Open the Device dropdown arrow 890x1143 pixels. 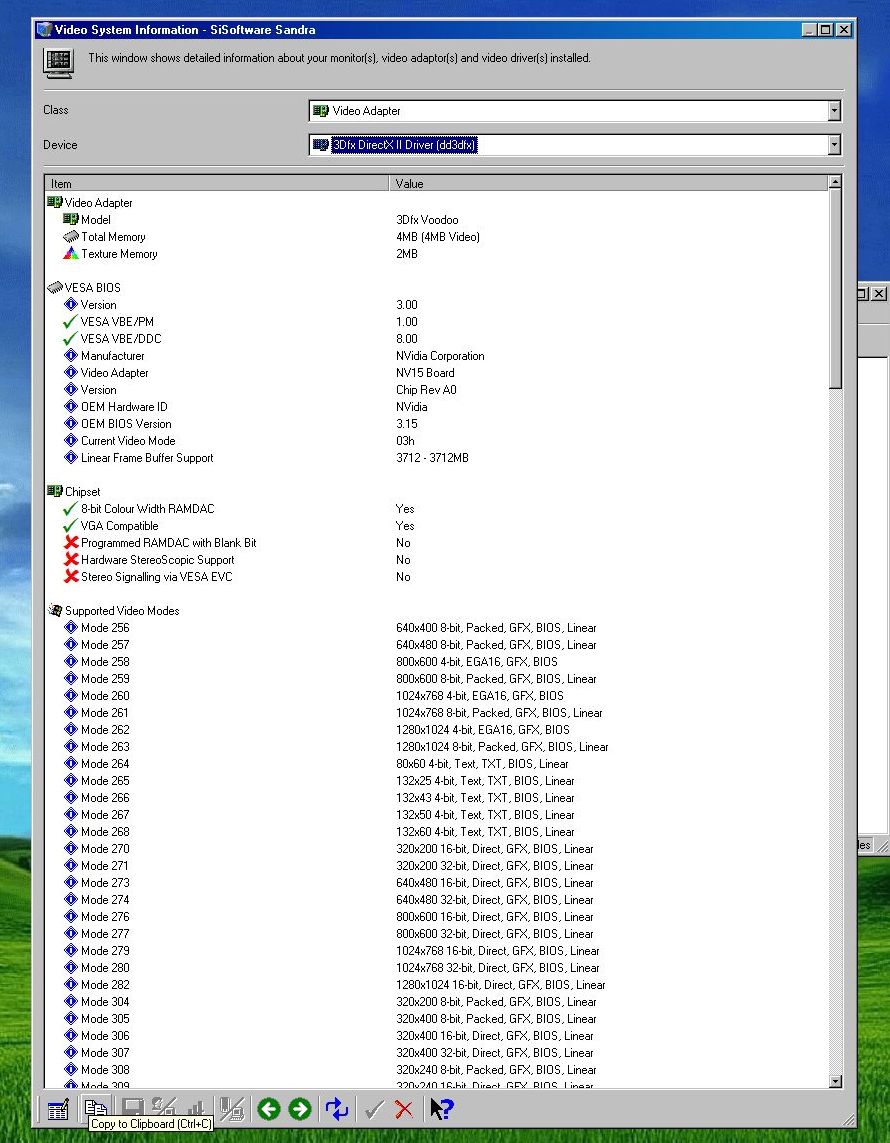(x=835, y=145)
